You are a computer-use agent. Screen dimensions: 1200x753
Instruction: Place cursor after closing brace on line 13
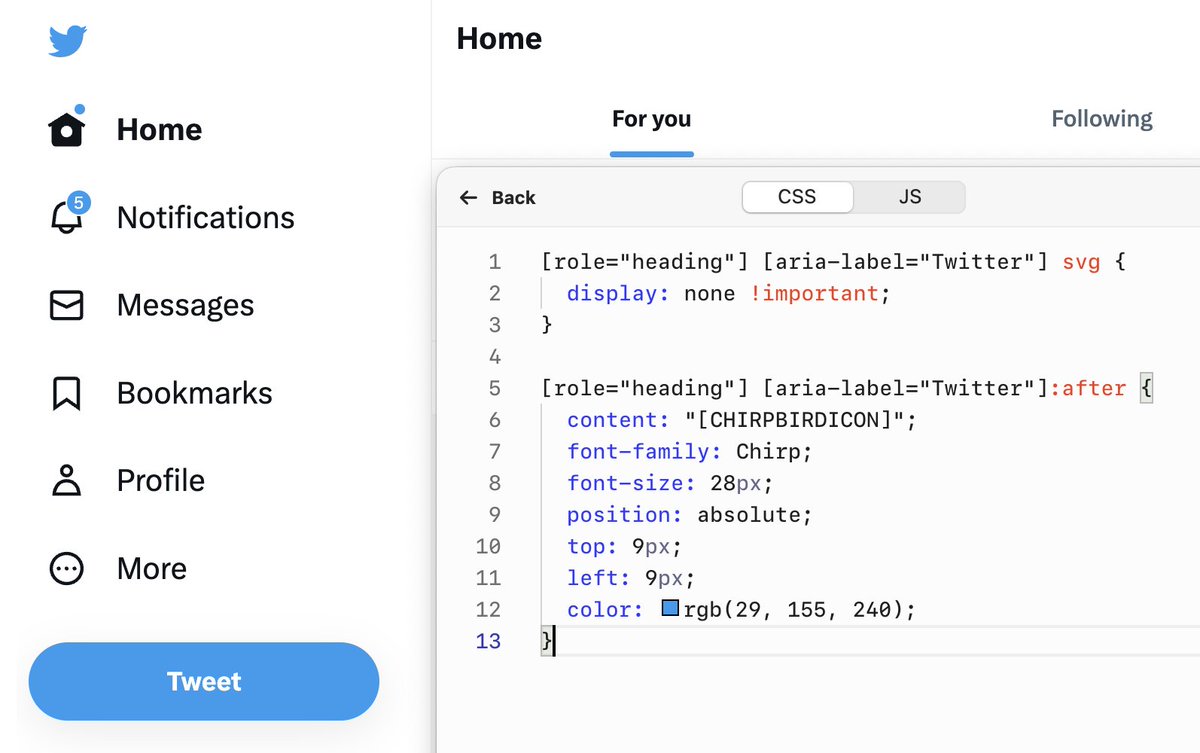tap(554, 641)
